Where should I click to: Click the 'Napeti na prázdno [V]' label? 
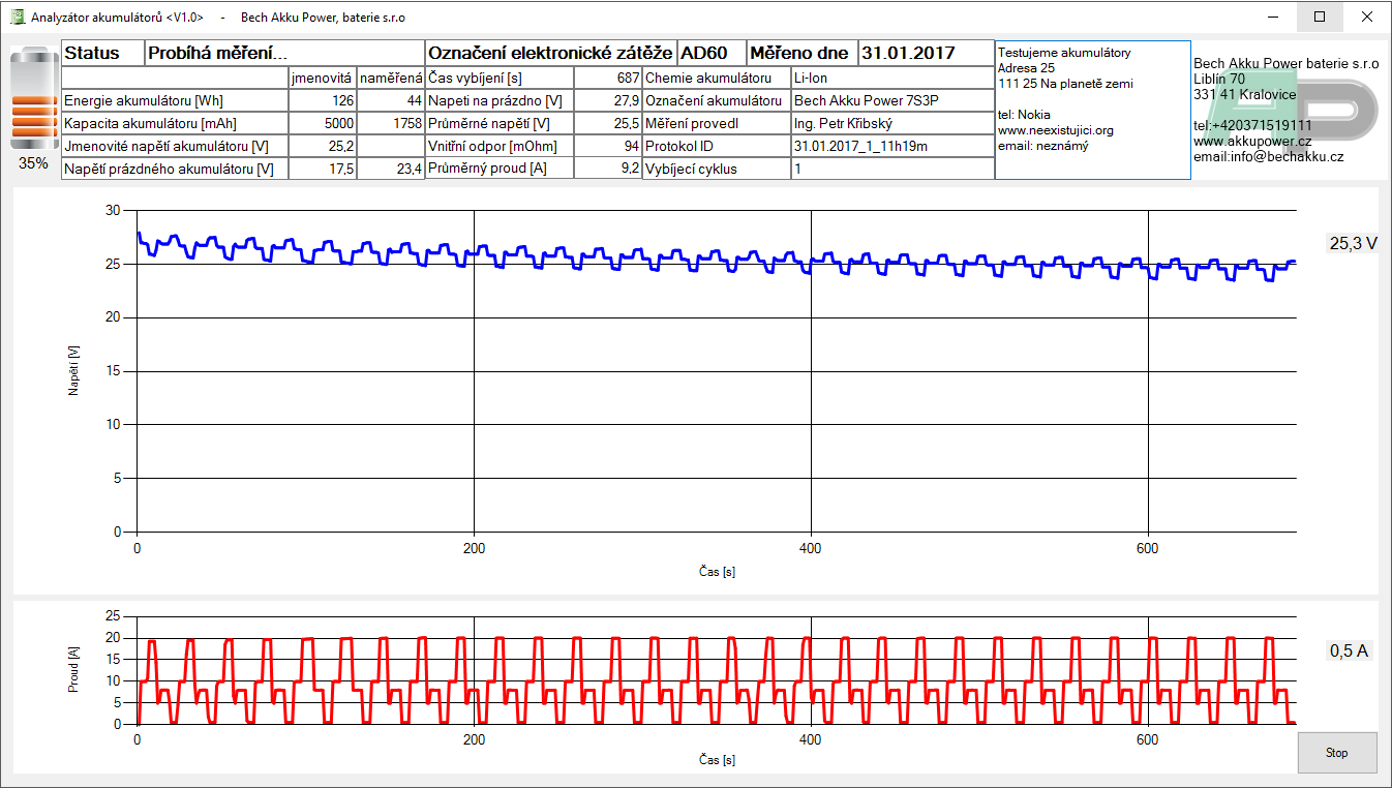494,100
